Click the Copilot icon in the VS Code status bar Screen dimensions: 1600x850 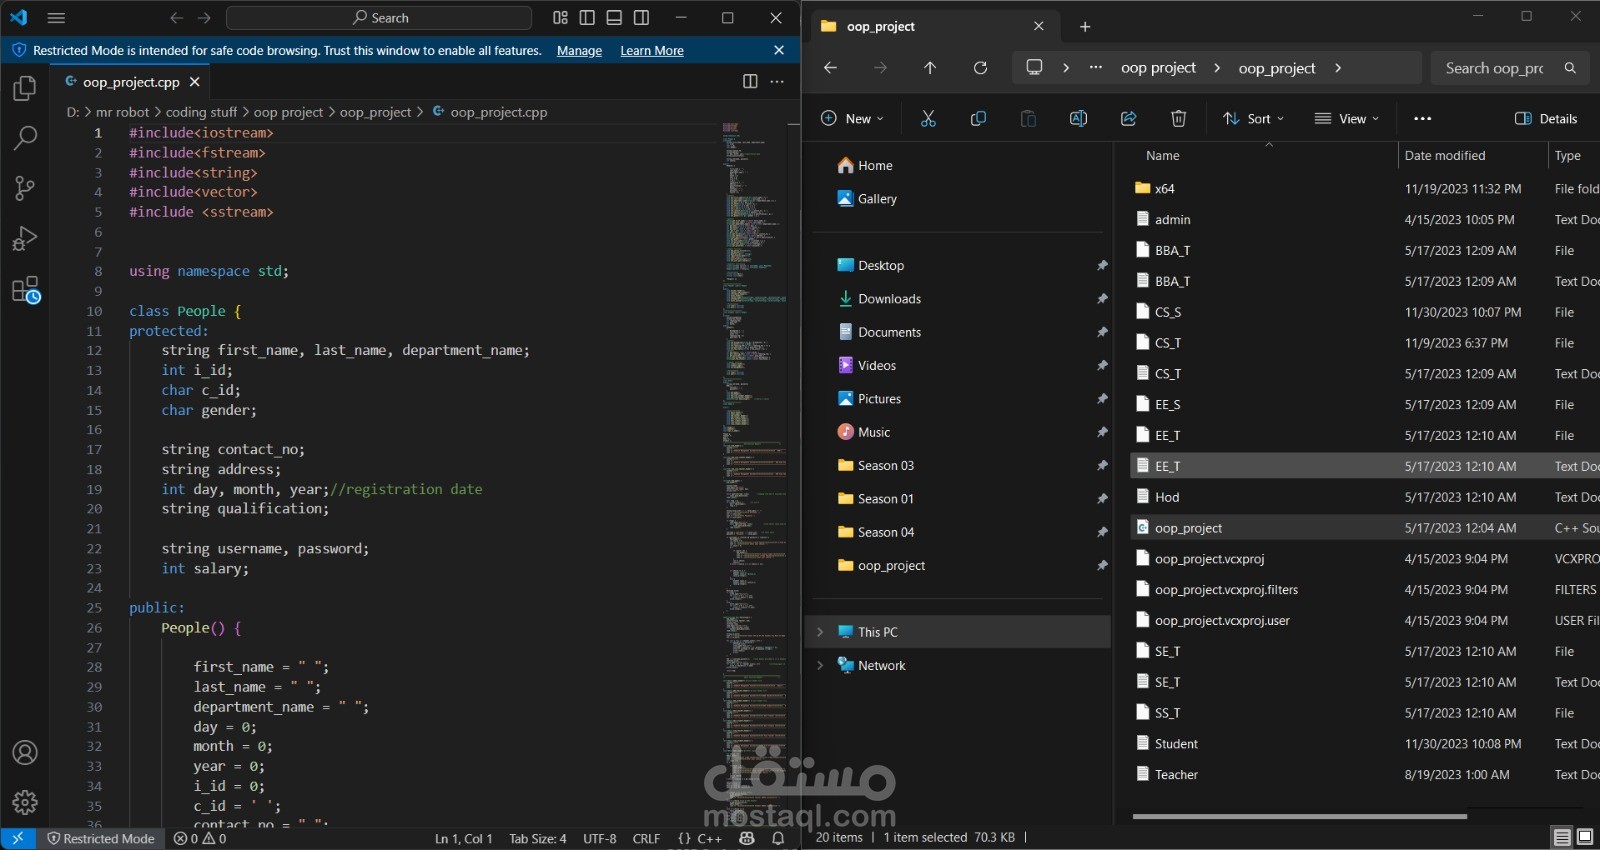[x=747, y=839]
